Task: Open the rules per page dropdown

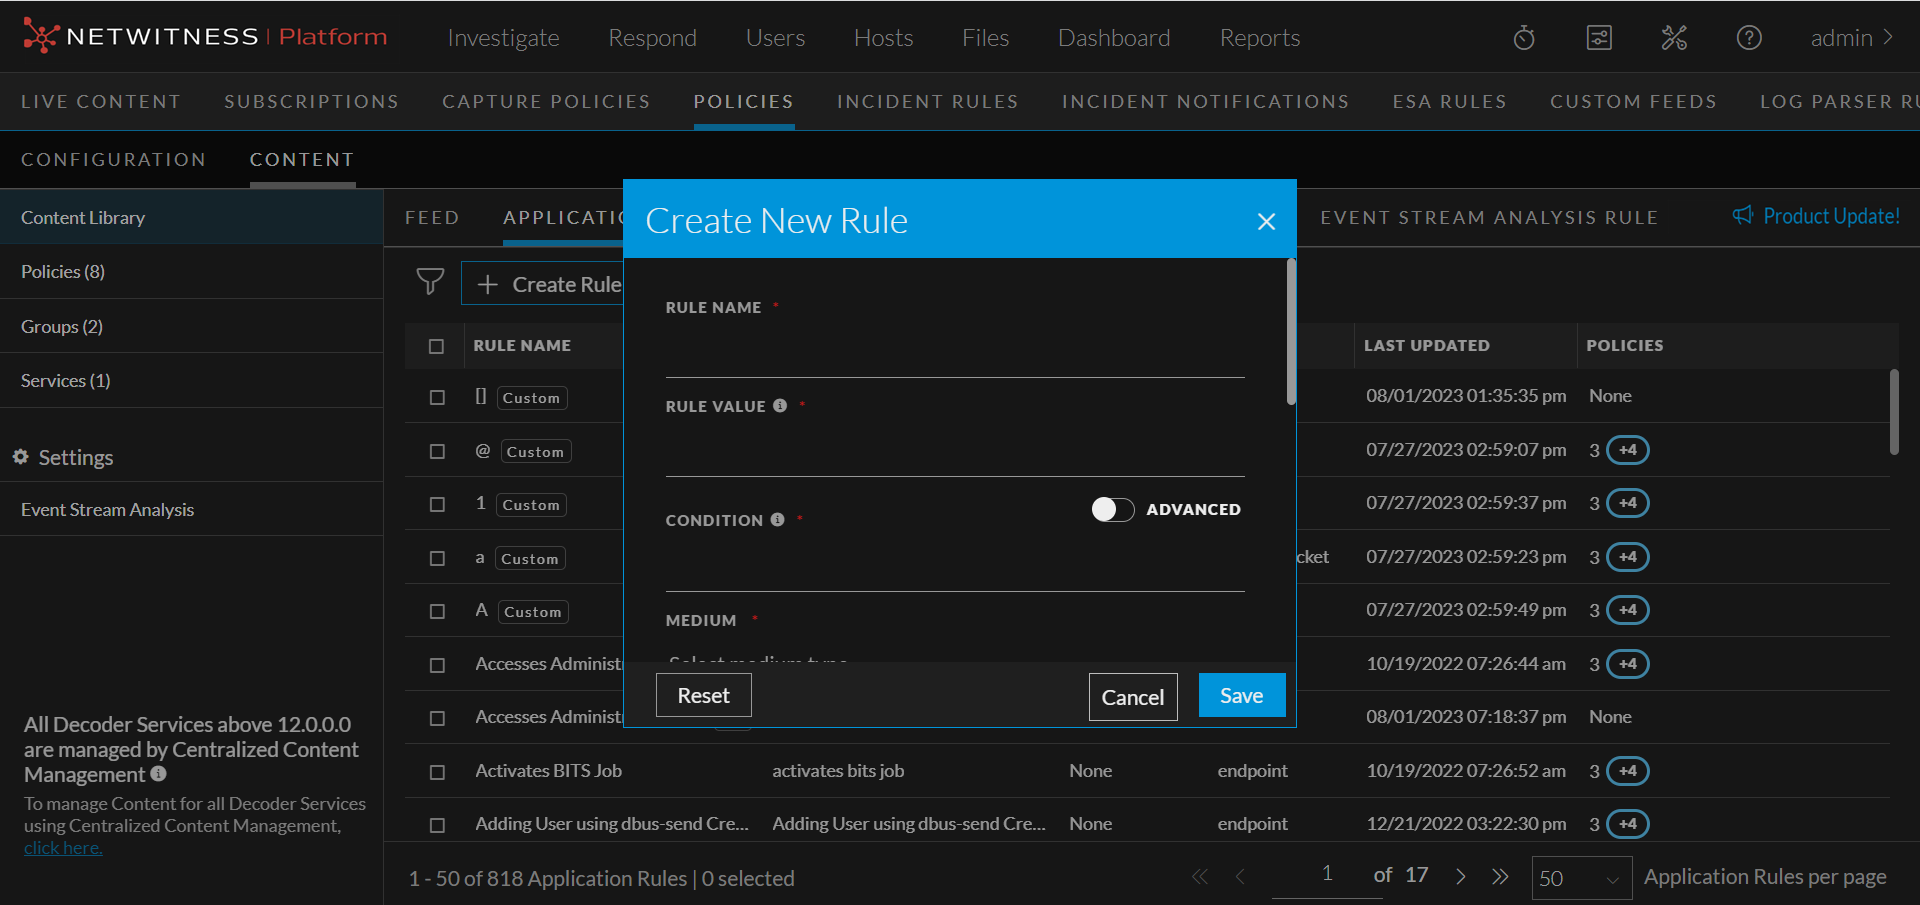Action: [1581, 878]
